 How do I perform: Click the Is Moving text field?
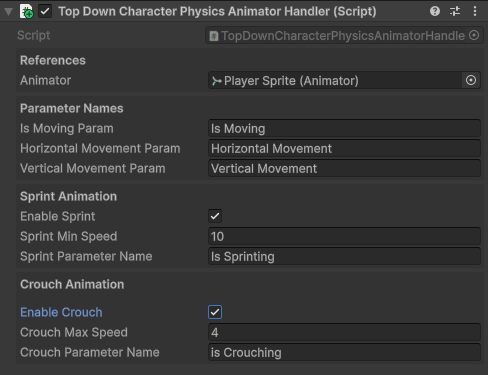point(344,128)
